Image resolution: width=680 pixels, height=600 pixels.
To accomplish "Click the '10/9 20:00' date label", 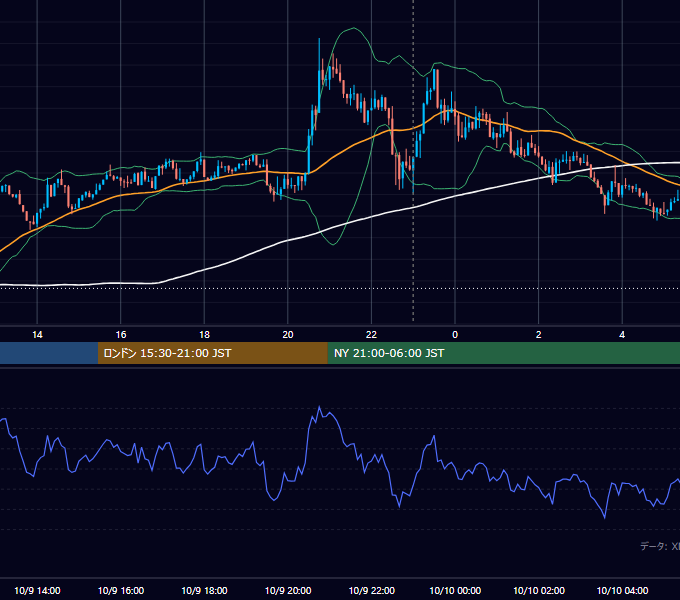I will 288,590.
